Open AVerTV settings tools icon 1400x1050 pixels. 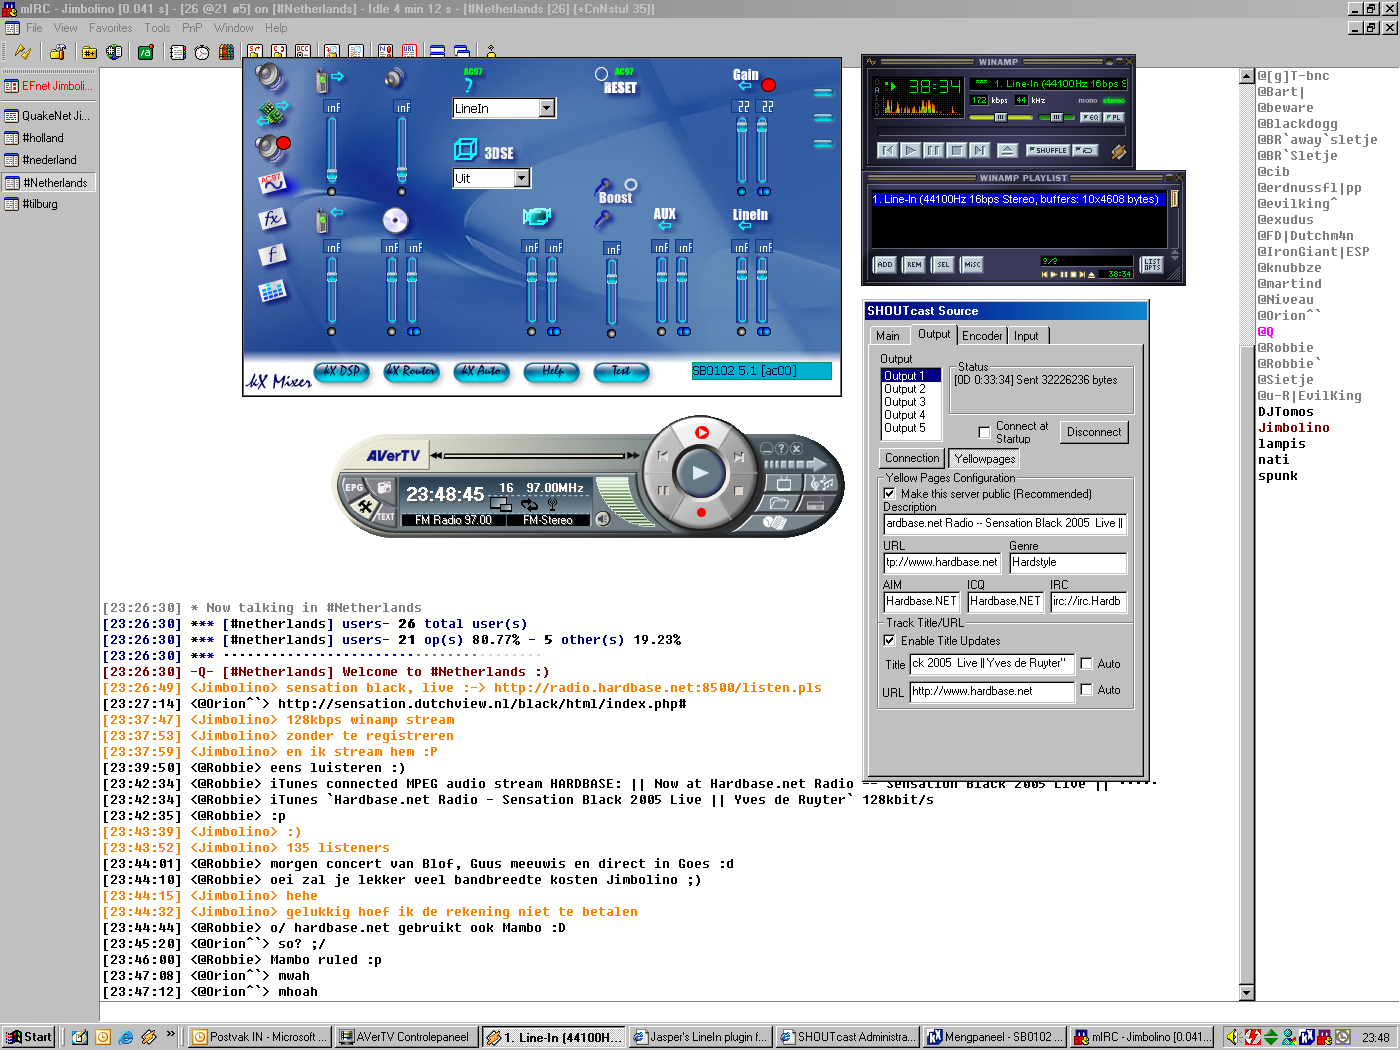(x=364, y=507)
